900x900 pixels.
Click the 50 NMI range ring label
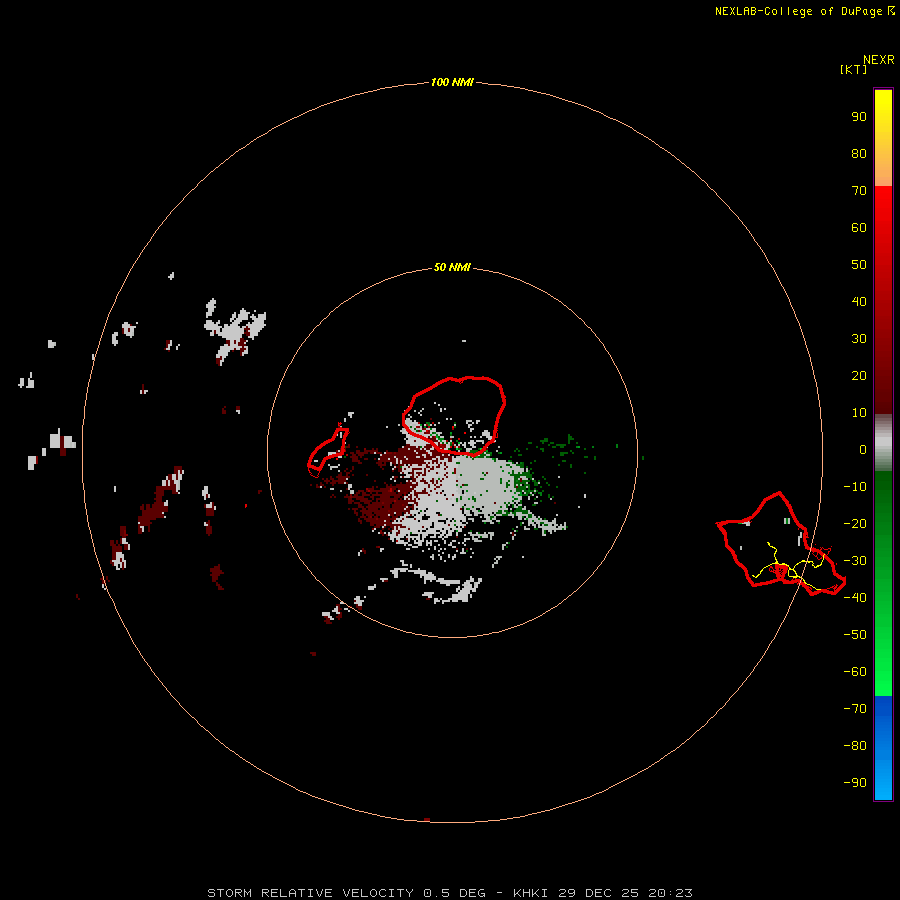[452, 267]
